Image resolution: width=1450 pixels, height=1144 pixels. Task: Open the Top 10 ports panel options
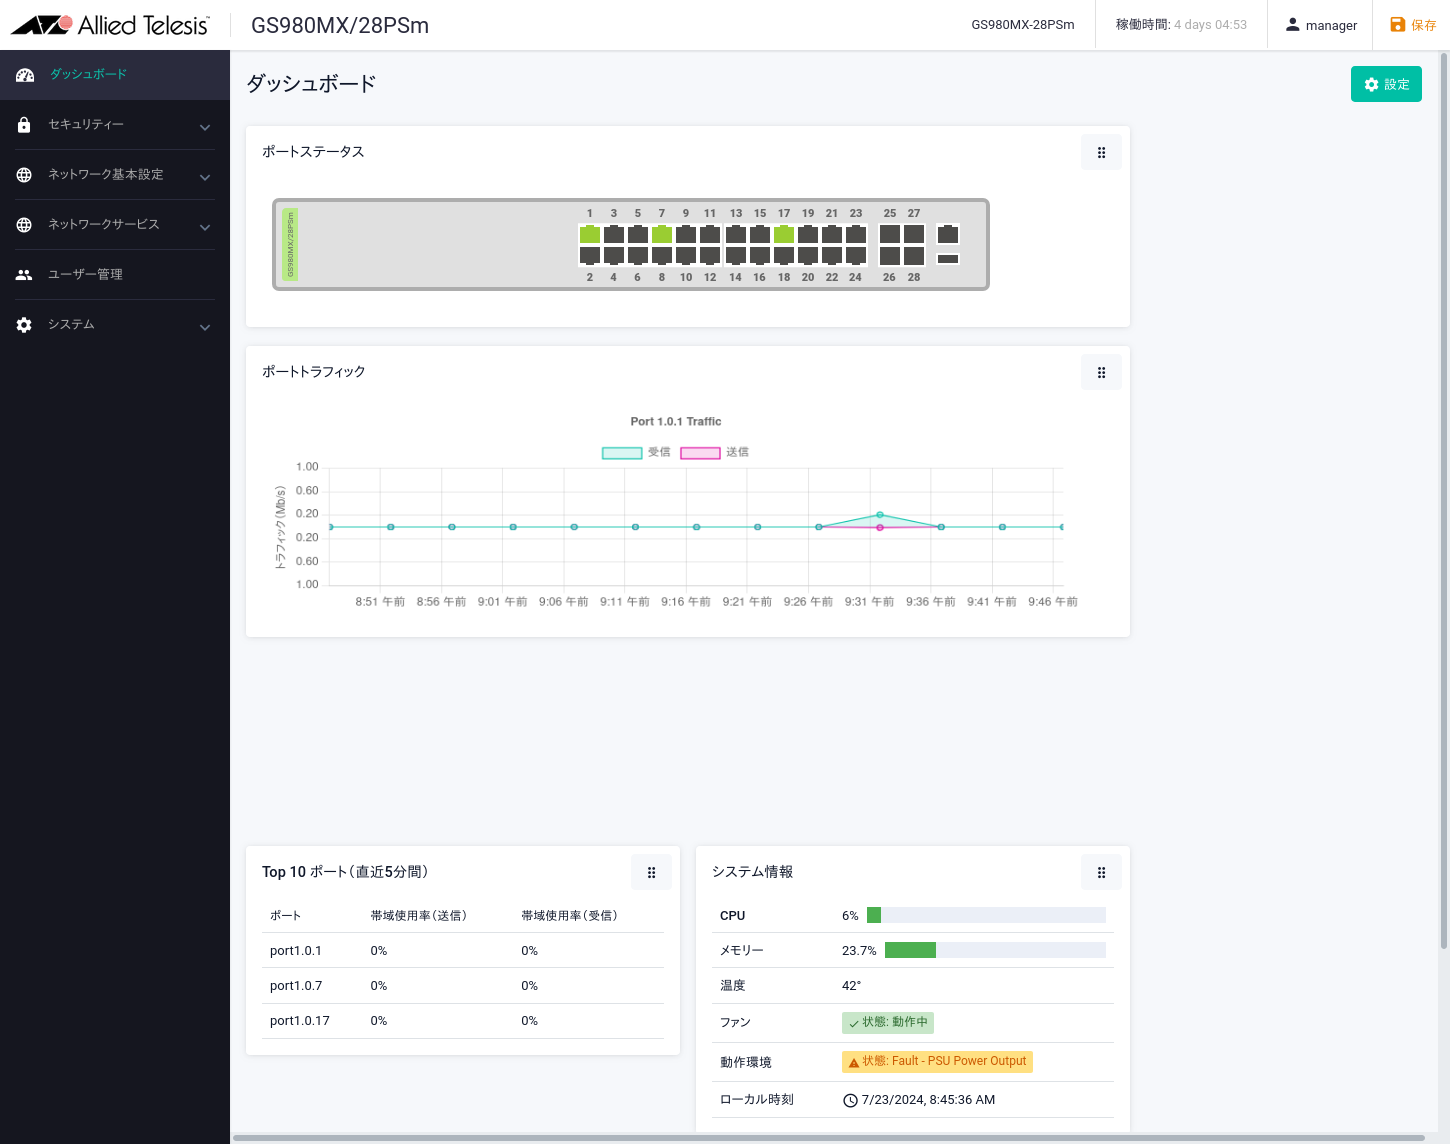tap(651, 873)
